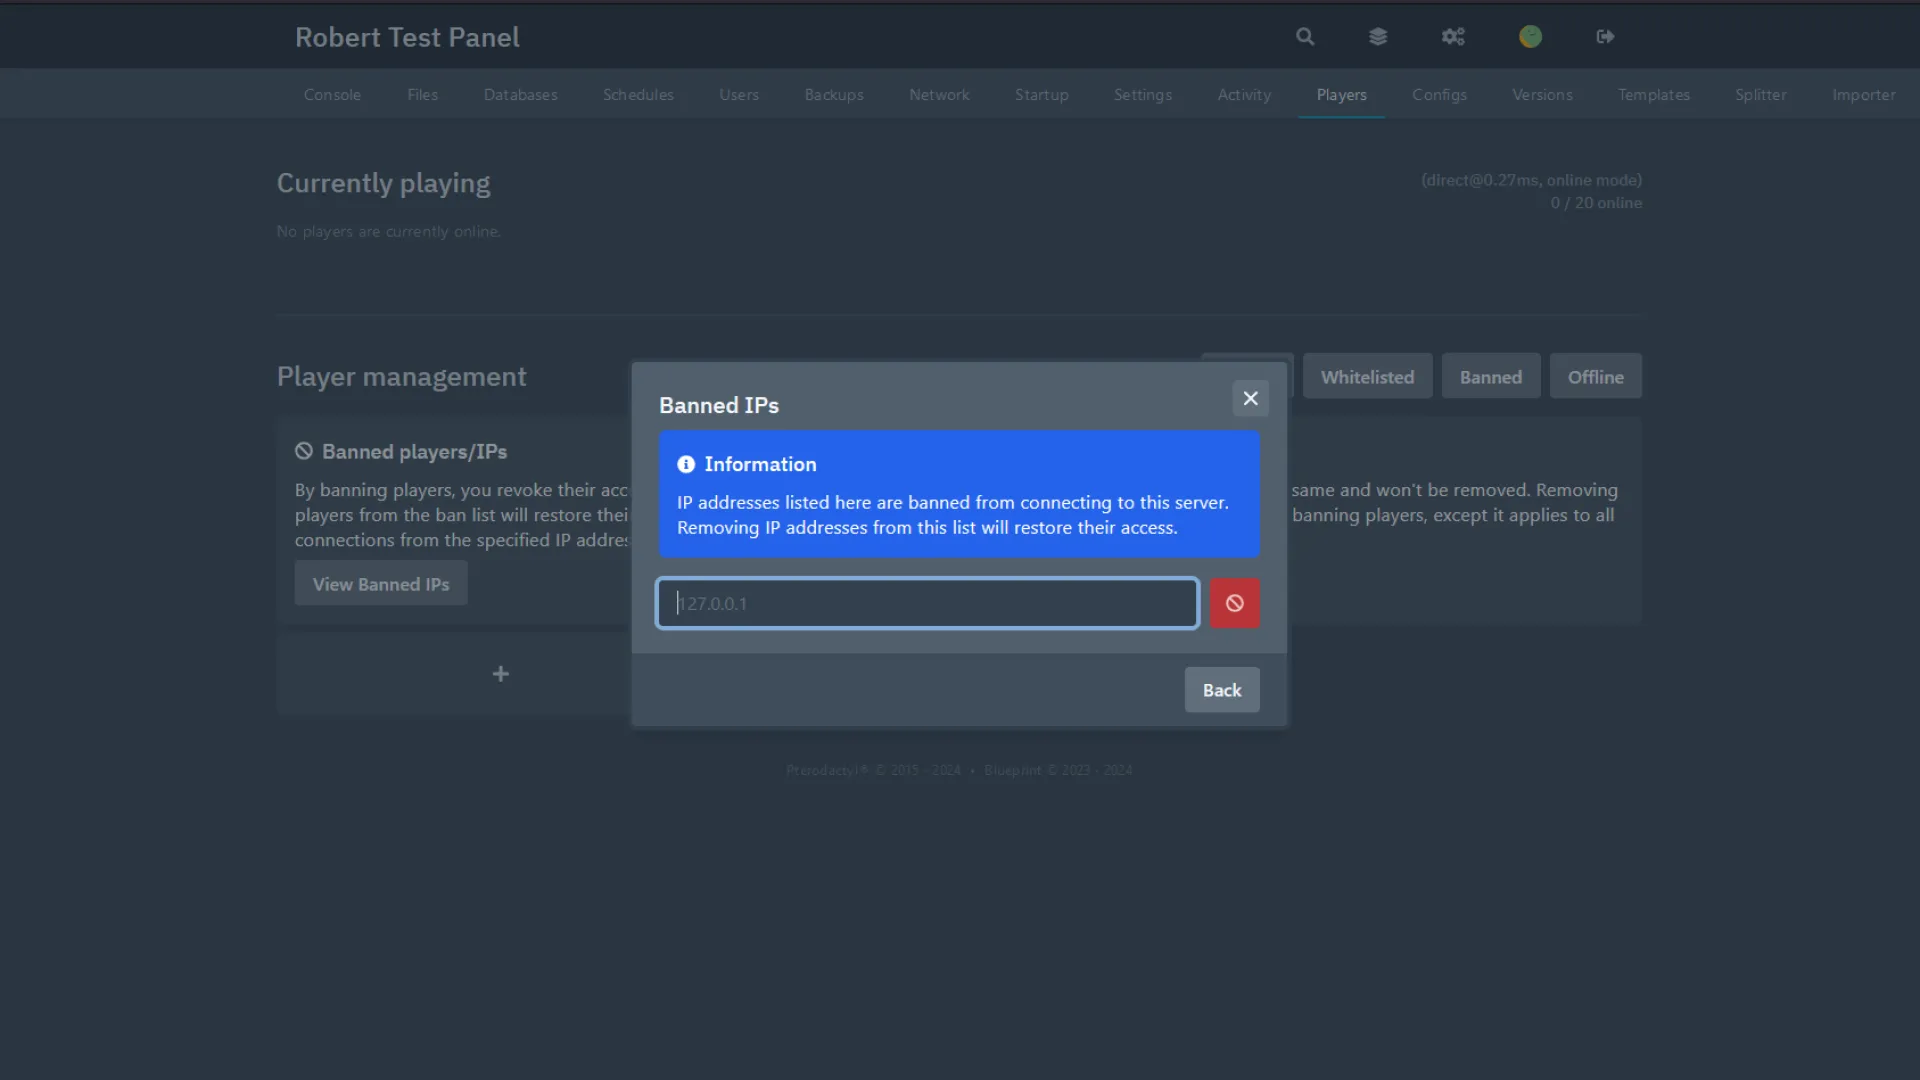Click the sign out icon
Viewport: 1920px width, 1080px height.
[x=1605, y=37]
